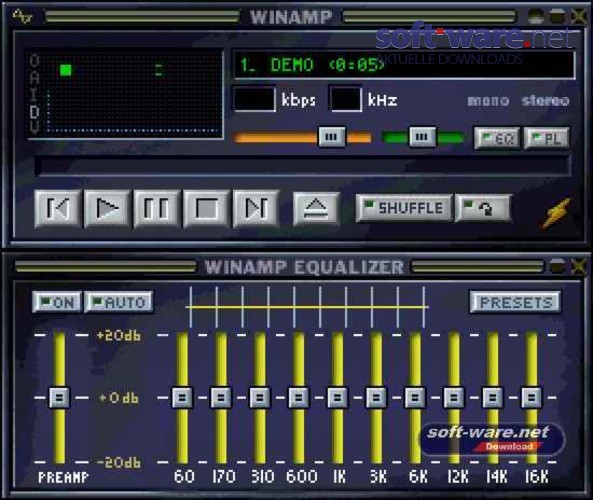Click the kbps bitrate display box
This screenshot has width=593, height=500.
tap(254, 99)
